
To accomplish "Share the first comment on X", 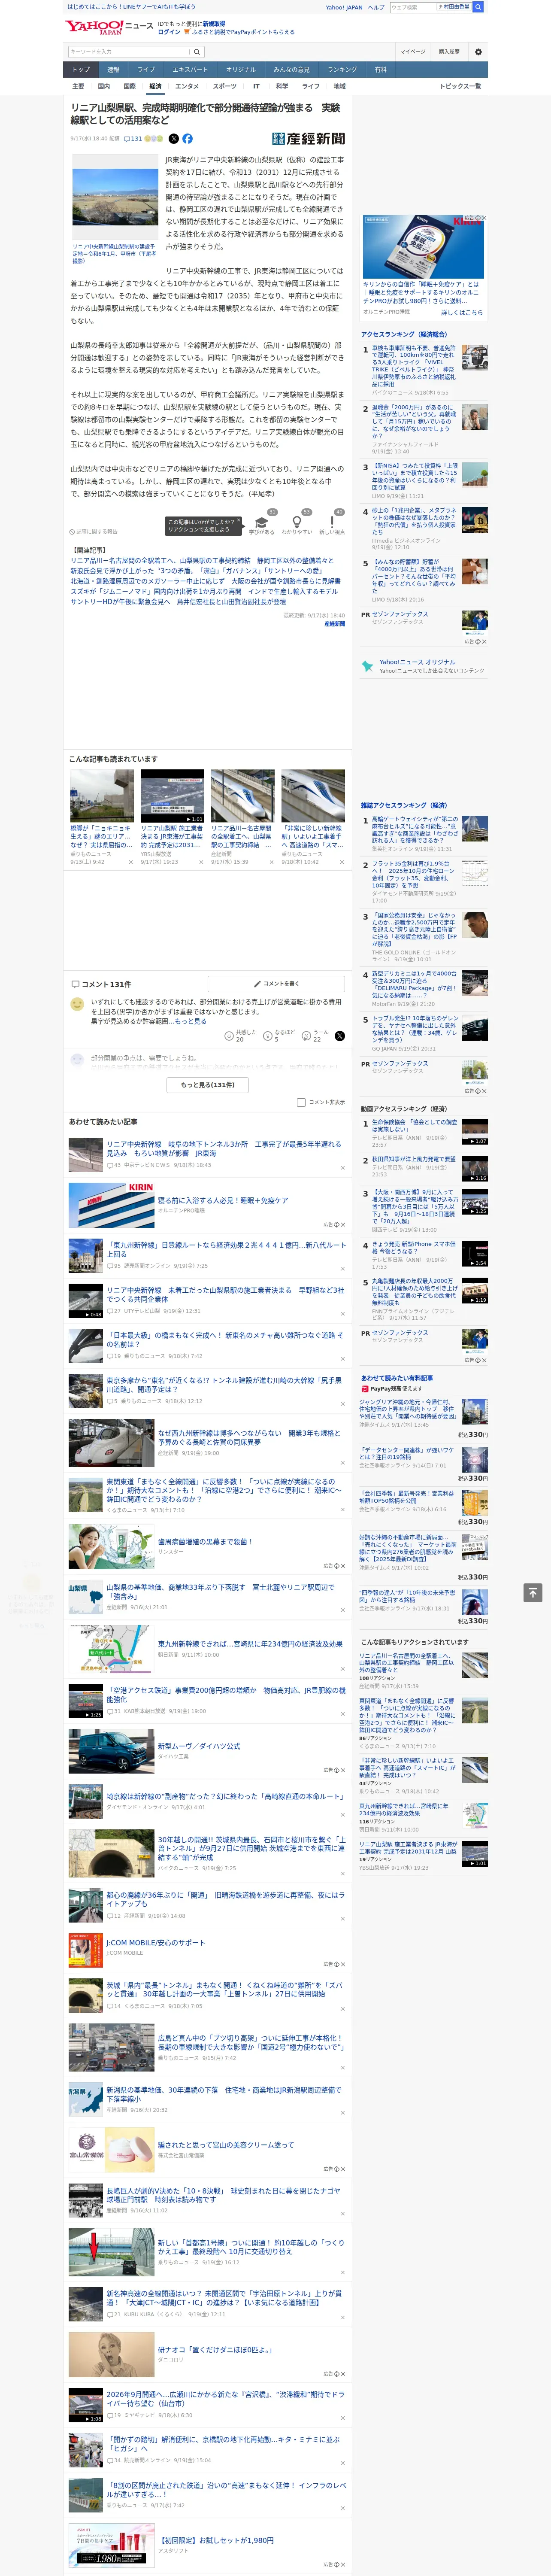I will point(340,1037).
